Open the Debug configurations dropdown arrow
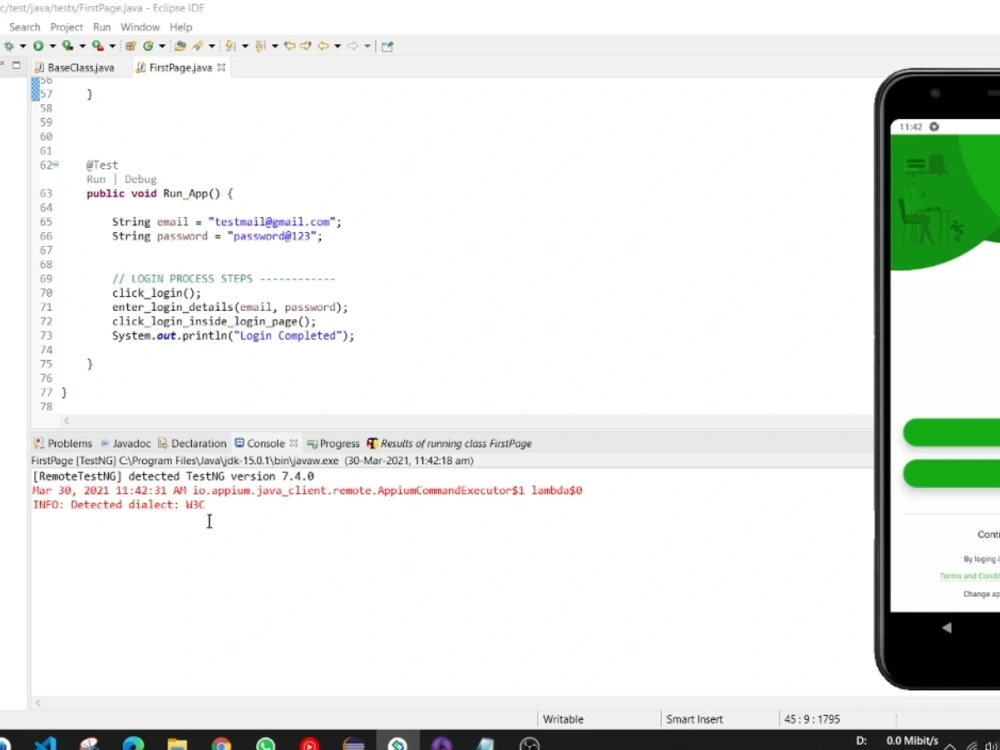The width and height of the screenshot is (1000, 750). click(x=22, y=46)
